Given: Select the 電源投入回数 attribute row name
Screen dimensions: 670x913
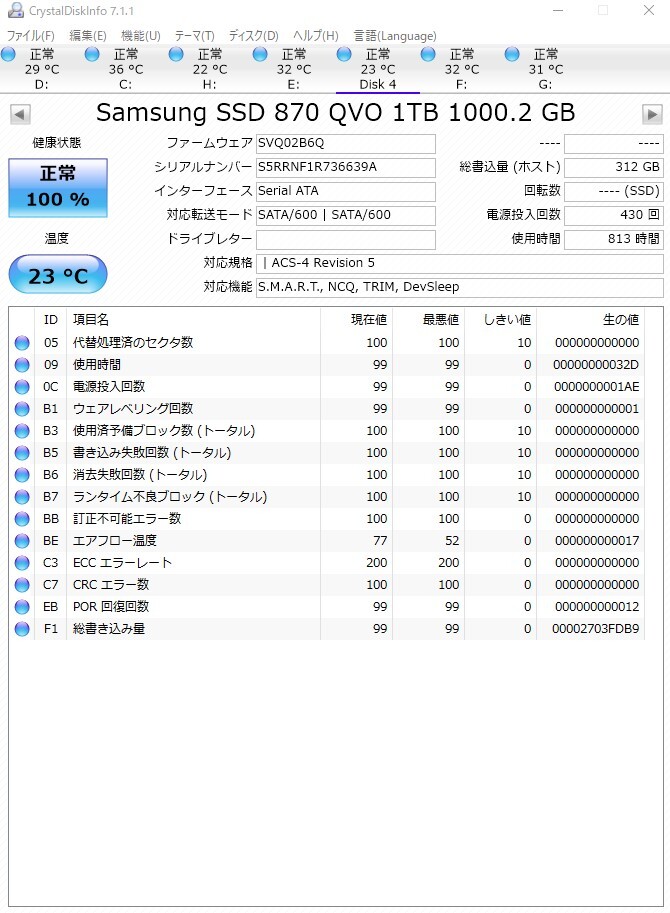Looking at the screenshot, I should pos(109,387).
